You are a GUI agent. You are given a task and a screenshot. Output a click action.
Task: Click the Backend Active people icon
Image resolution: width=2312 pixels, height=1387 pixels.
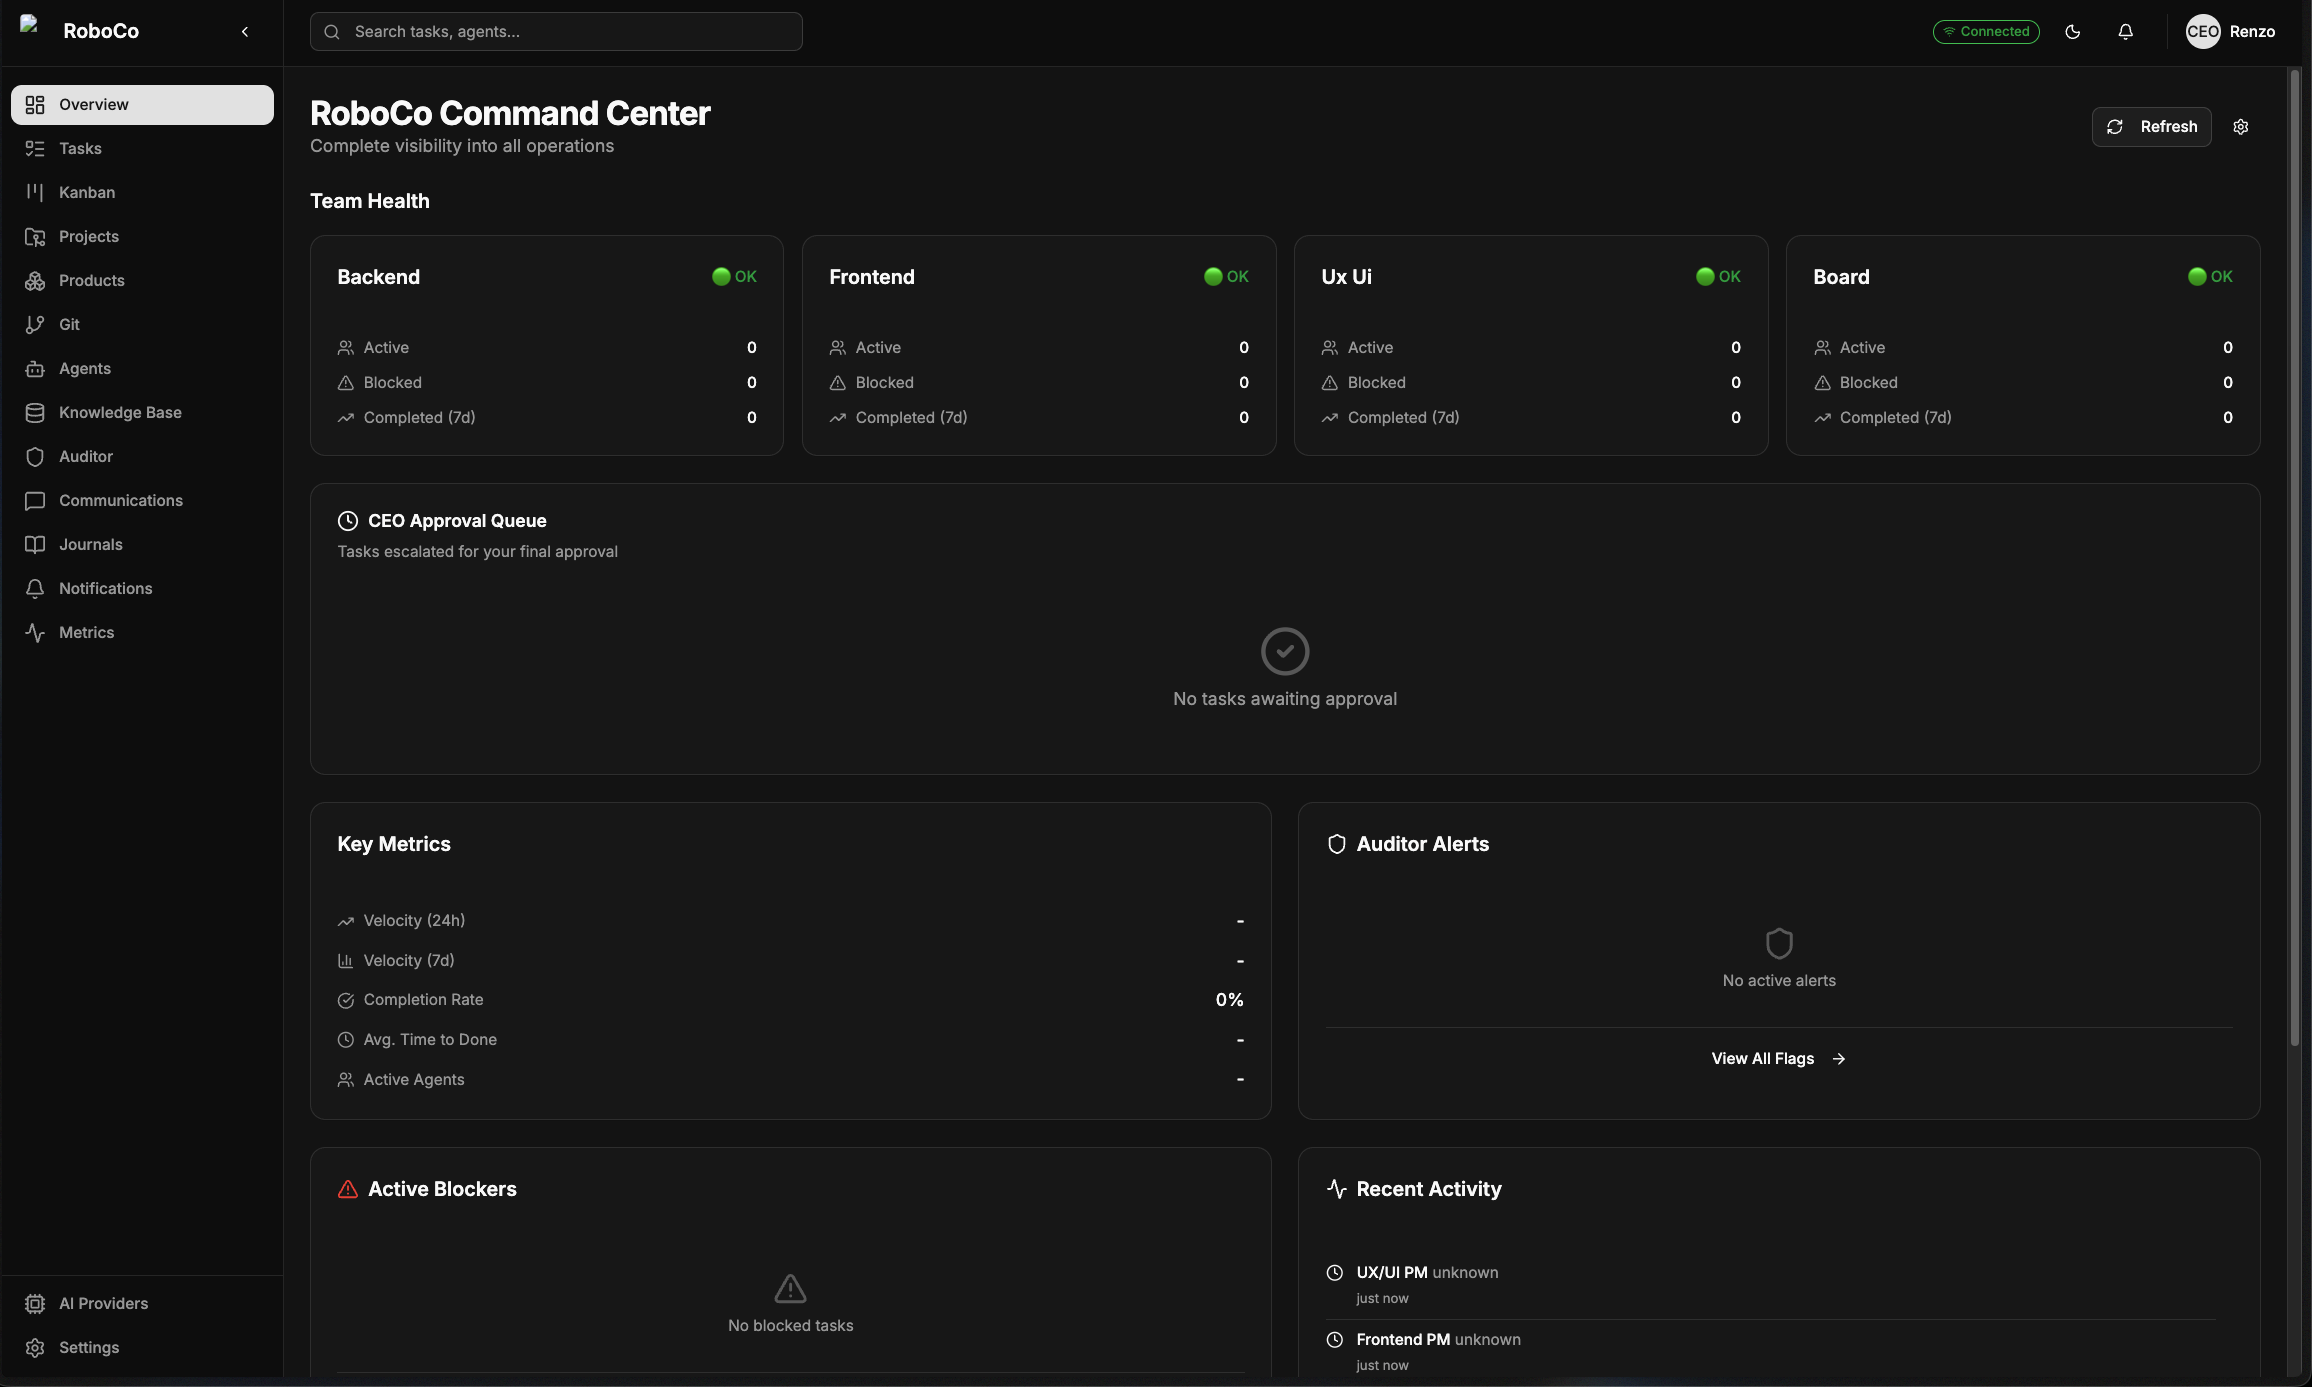(x=346, y=348)
